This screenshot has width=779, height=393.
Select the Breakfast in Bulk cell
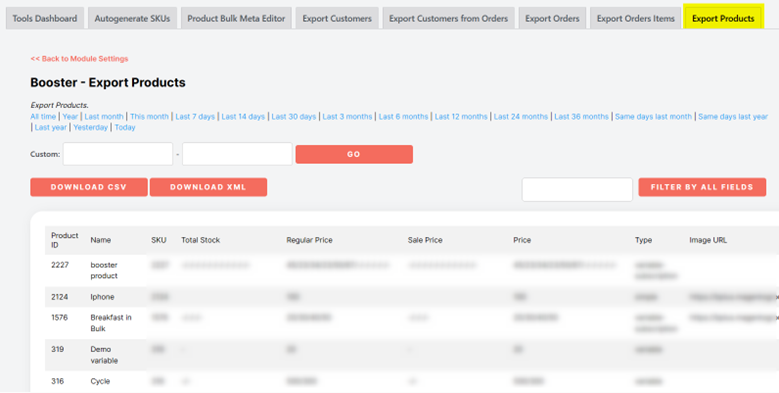click(x=111, y=323)
